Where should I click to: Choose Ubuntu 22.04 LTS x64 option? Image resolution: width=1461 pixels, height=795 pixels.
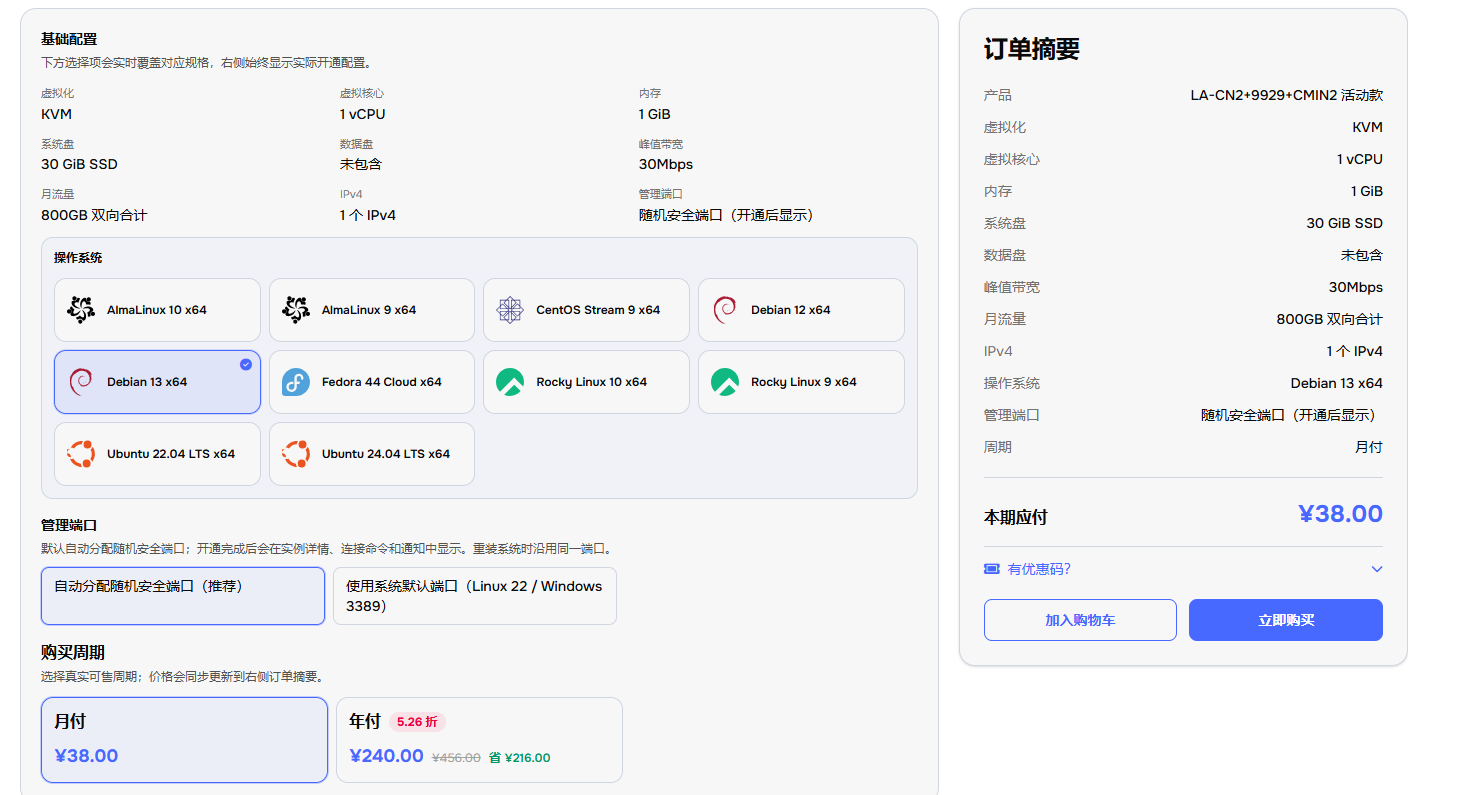[158, 454]
